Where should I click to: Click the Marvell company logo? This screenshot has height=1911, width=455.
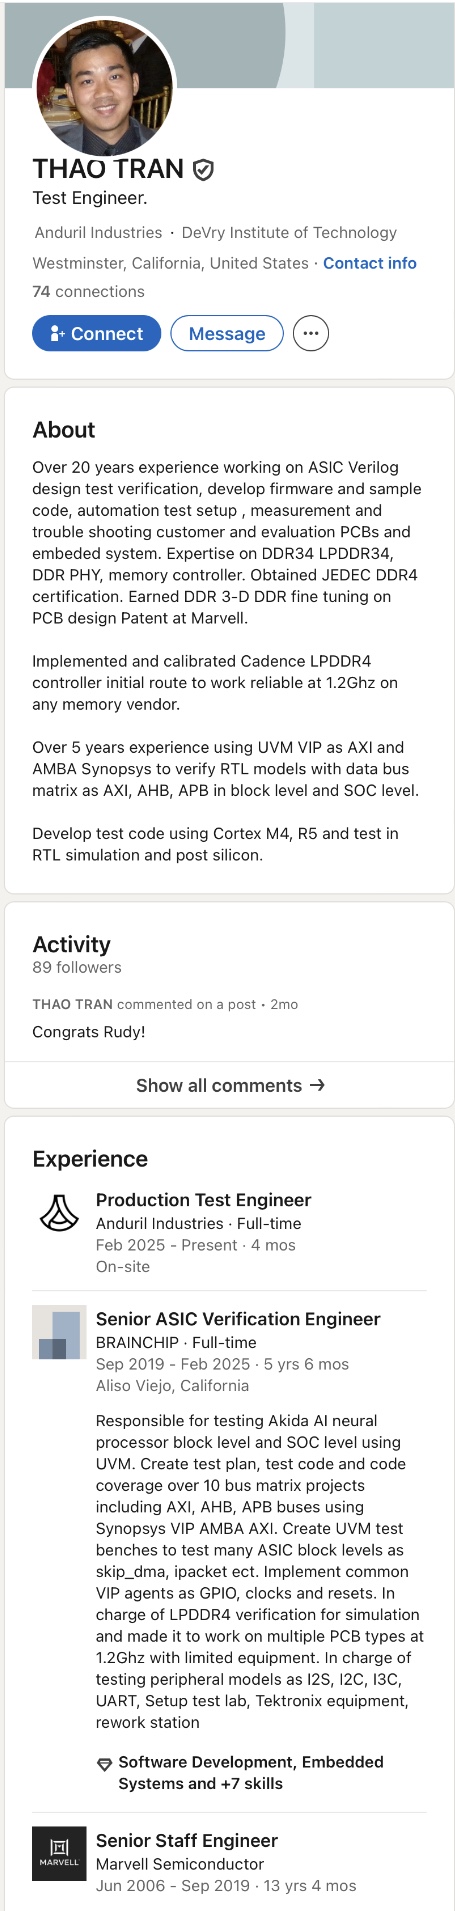(x=59, y=1853)
